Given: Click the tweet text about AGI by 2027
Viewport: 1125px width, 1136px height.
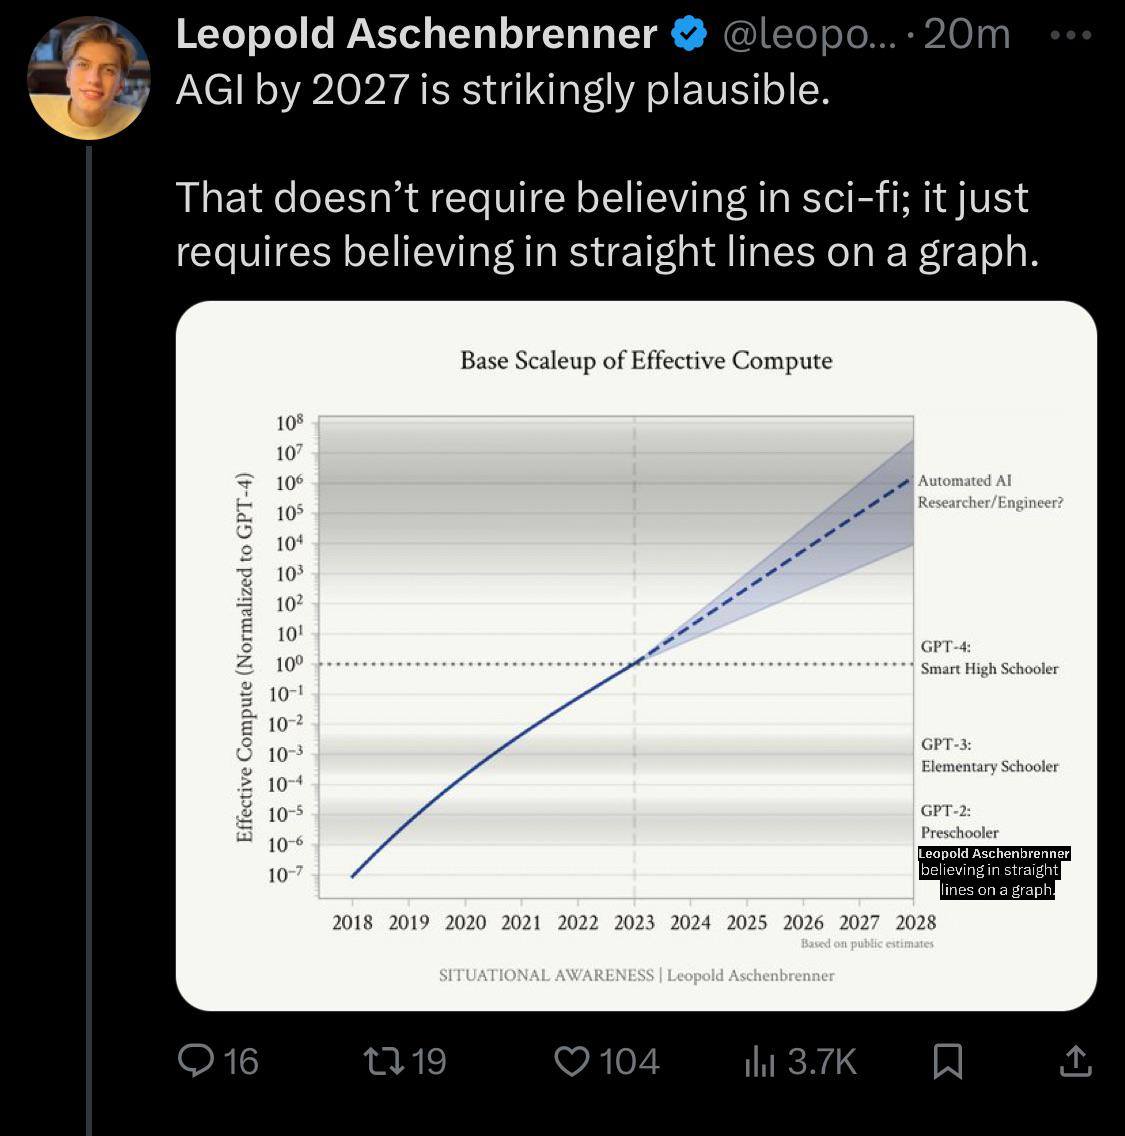Looking at the screenshot, I should click(x=607, y=171).
